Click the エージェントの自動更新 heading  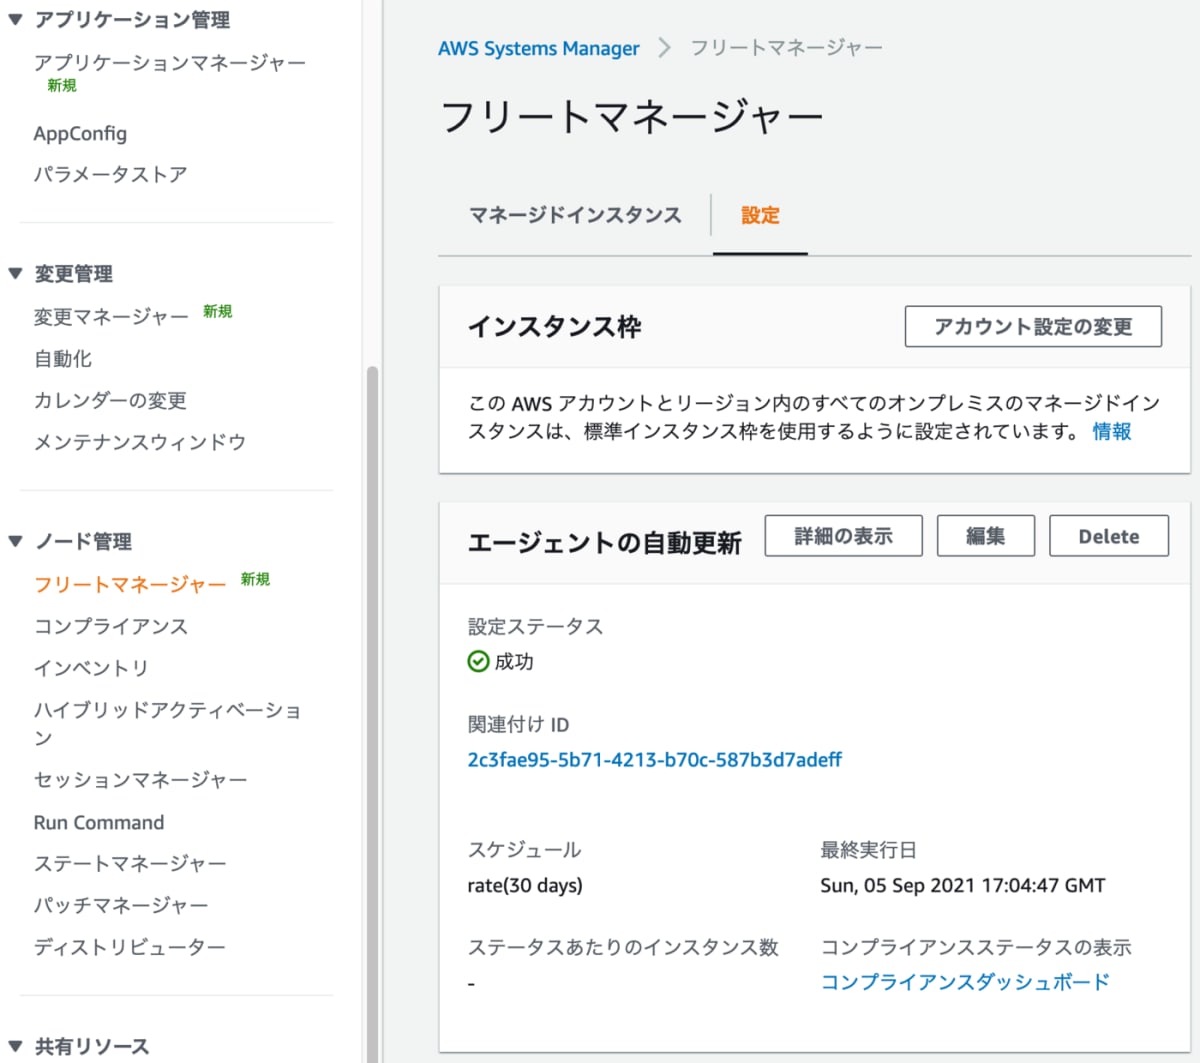(x=605, y=543)
